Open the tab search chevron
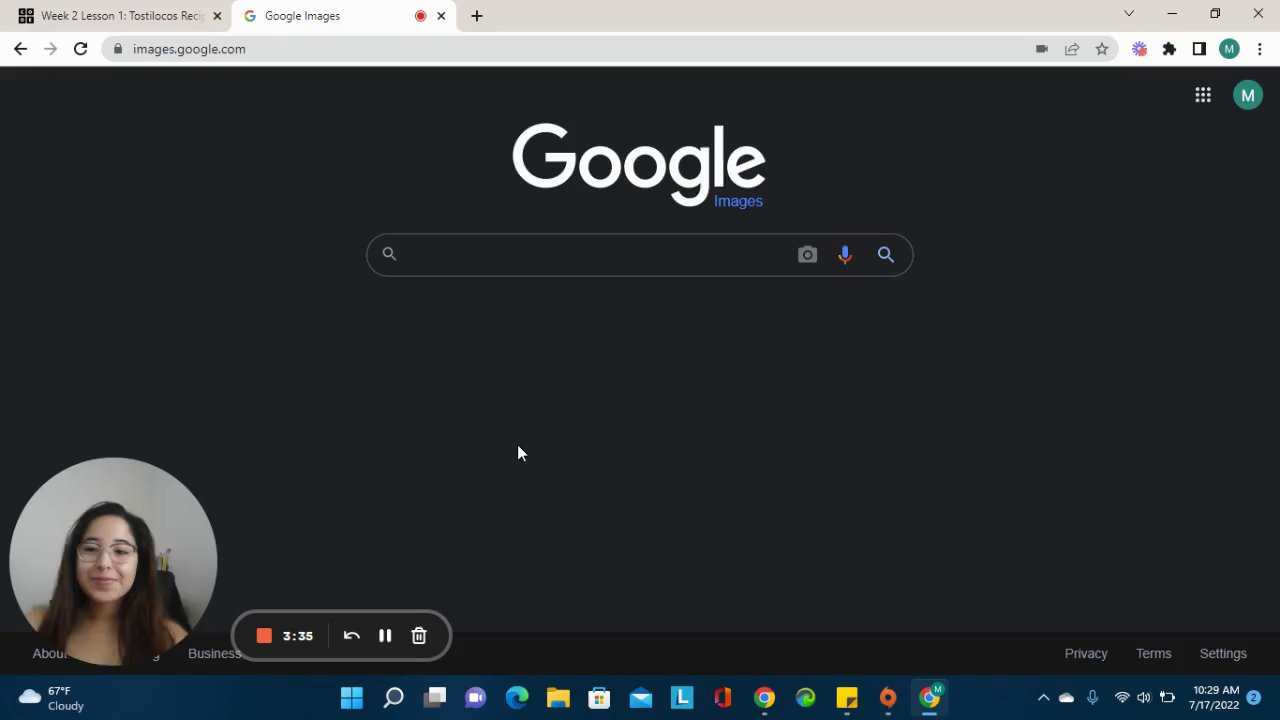The height and width of the screenshot is (720, 1280). [x=1129, y=14]
